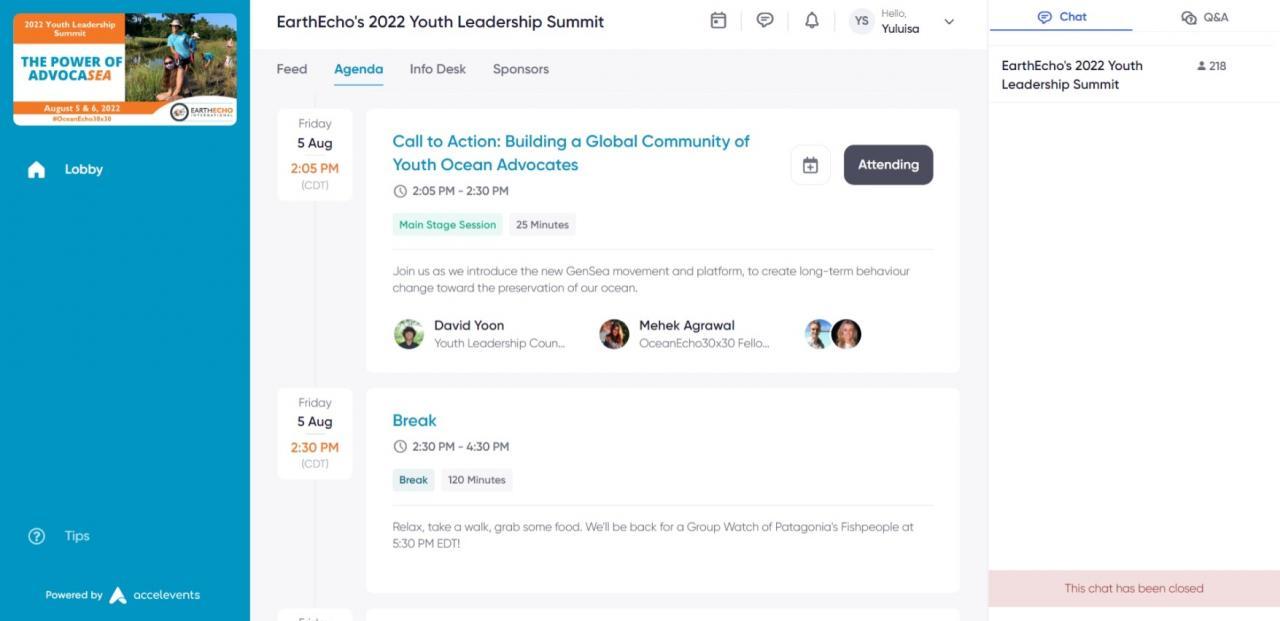The height and width of the screenshot is (621, 1280).
Task: Add Call to Action session to calendar
Action: [x=810, y=165]
